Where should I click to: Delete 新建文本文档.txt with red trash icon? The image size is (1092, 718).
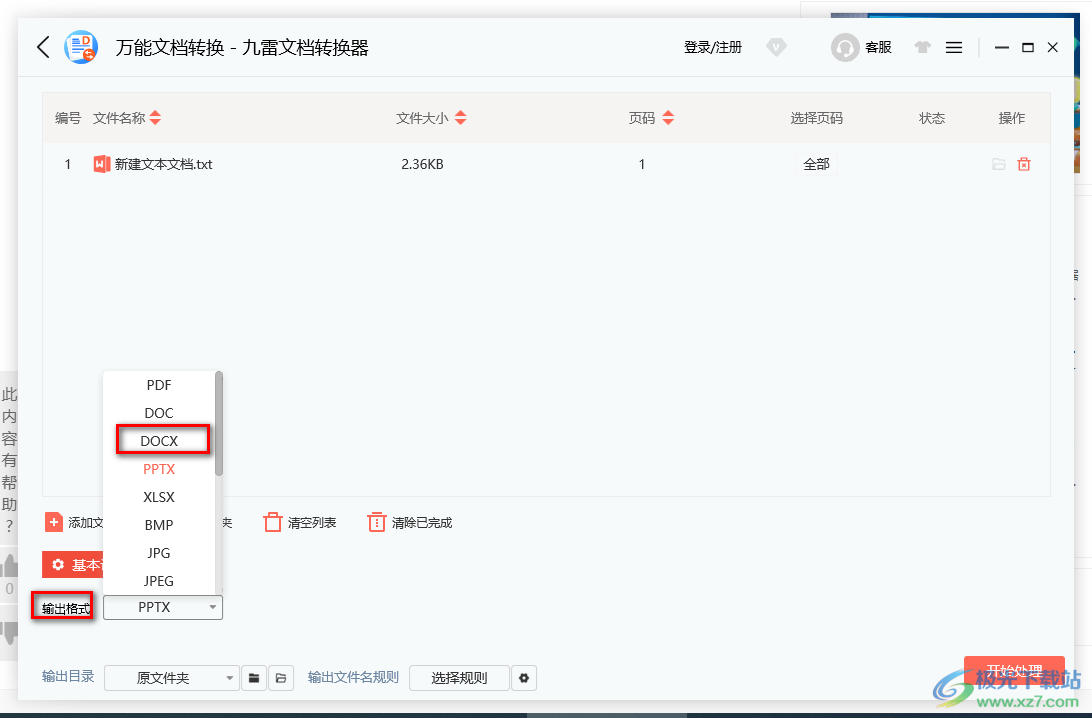(x=1024, y=164)
